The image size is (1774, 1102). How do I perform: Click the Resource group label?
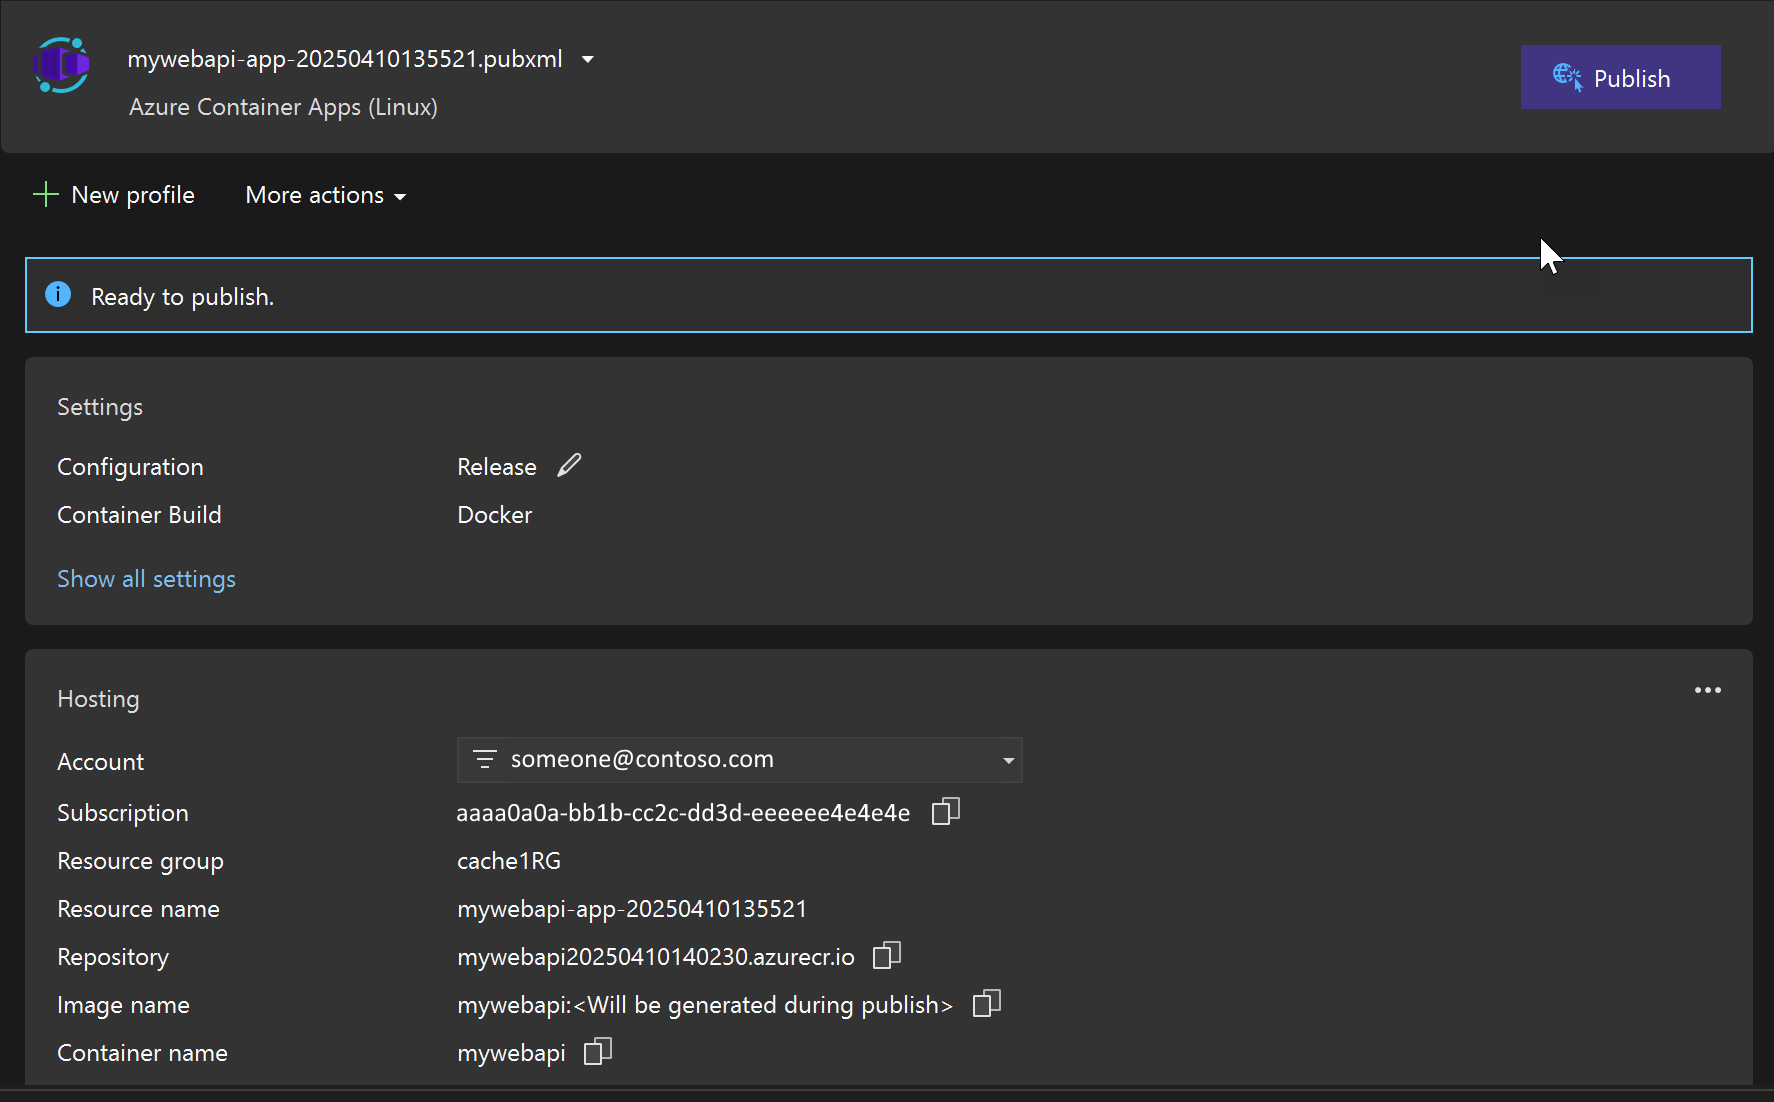[x=140, y=861]
